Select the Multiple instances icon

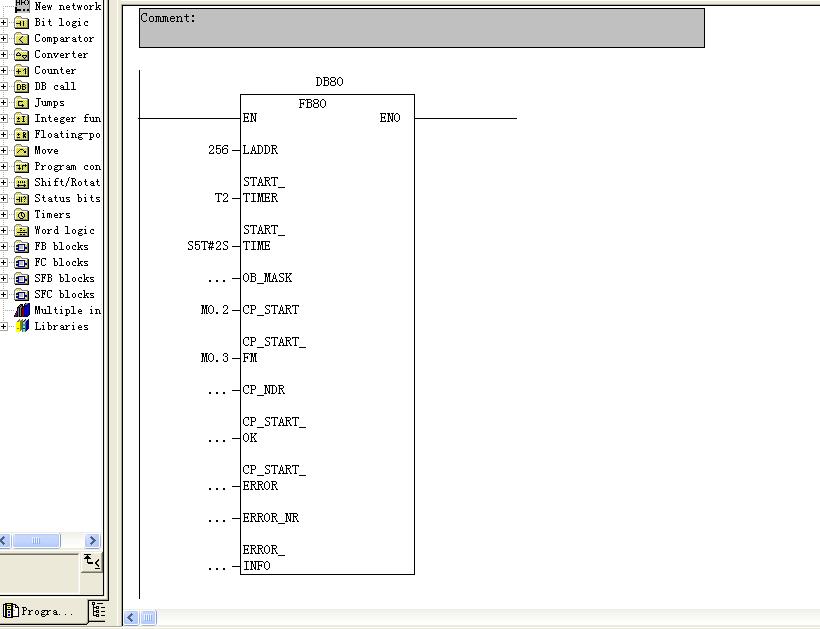[21, 310]
